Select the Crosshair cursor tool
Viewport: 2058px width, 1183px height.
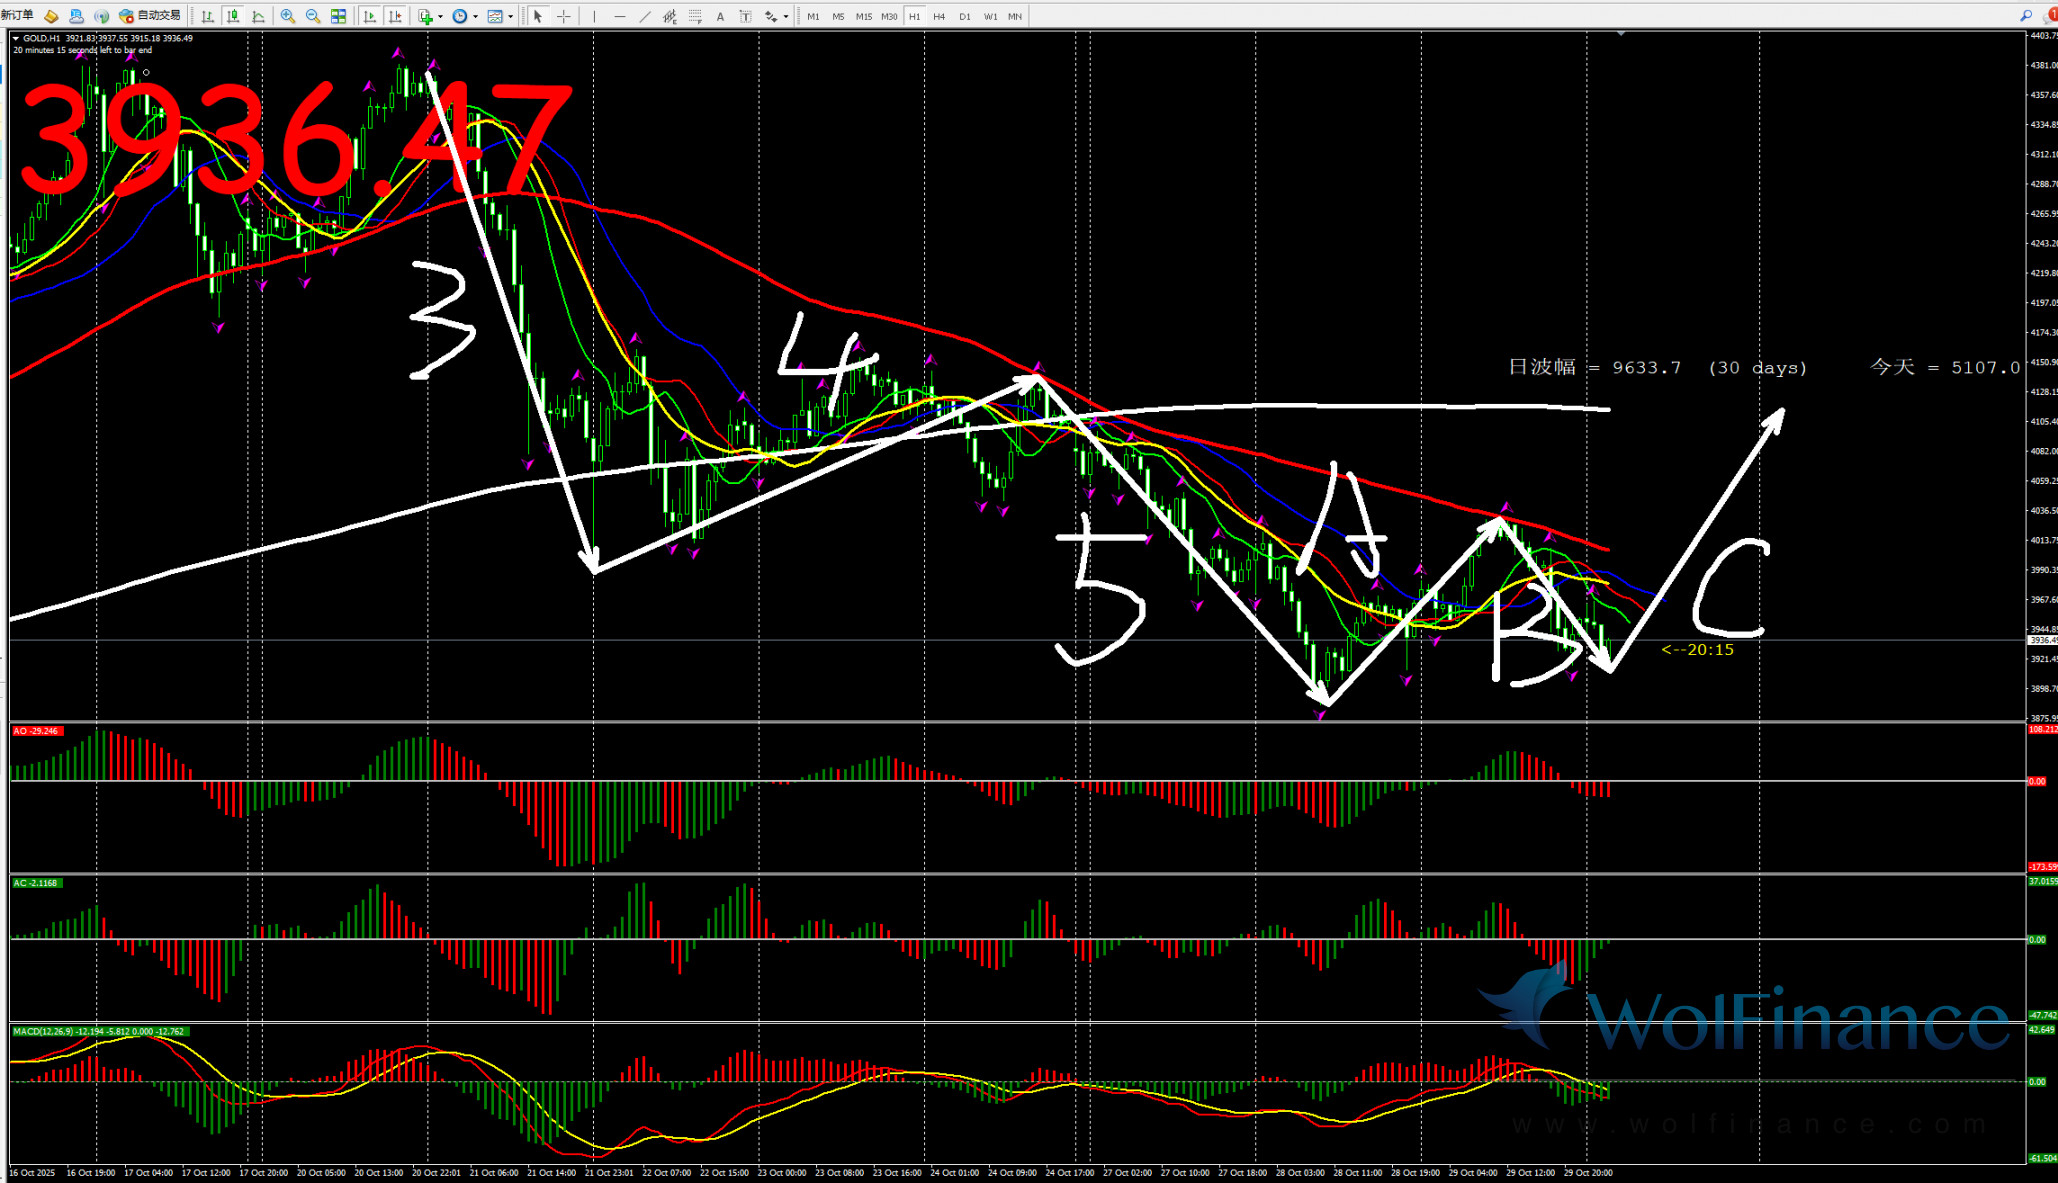(x=564, y=16)
